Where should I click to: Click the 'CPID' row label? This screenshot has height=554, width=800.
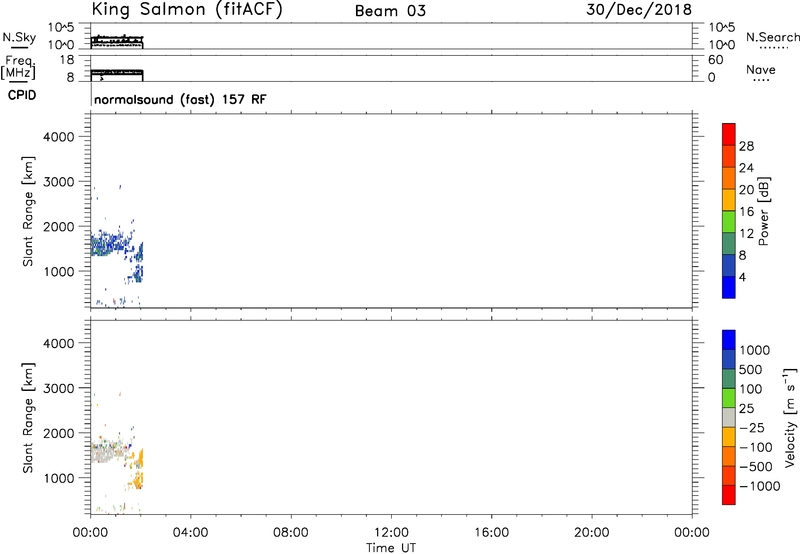[22, 95]
